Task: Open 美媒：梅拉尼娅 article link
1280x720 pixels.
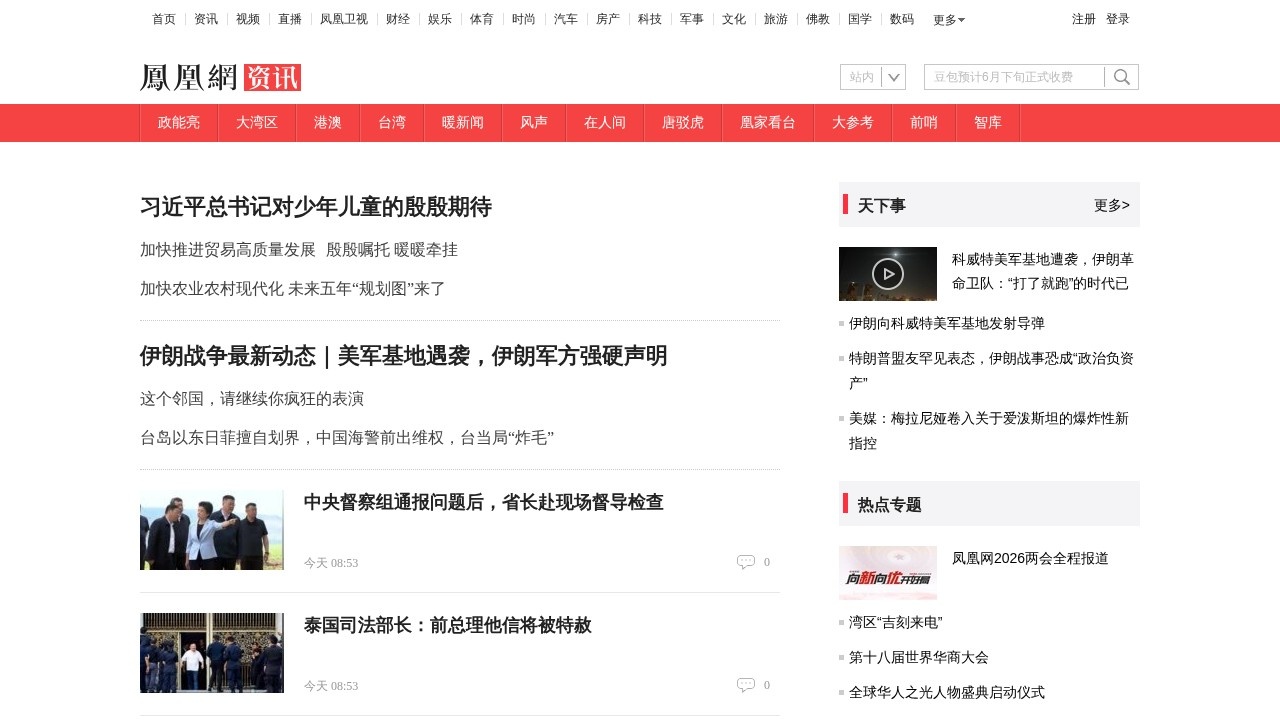Action: (989, 430)
